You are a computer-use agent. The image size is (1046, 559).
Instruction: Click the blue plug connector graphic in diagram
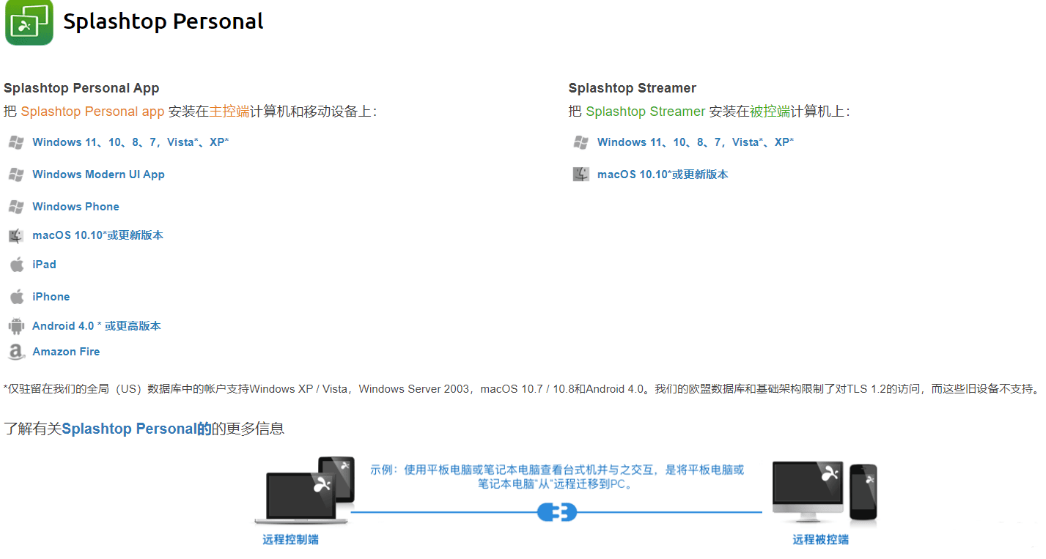click(x=557, y=513)
